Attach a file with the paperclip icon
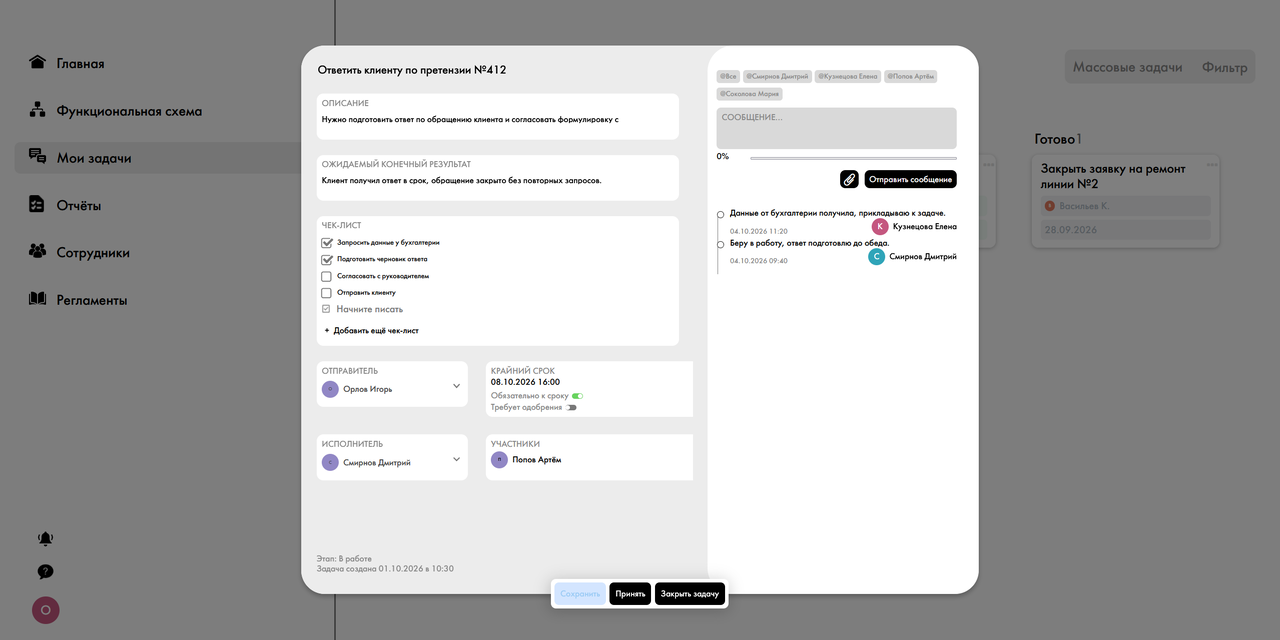 pyautogui.click(x=849, y=179)
